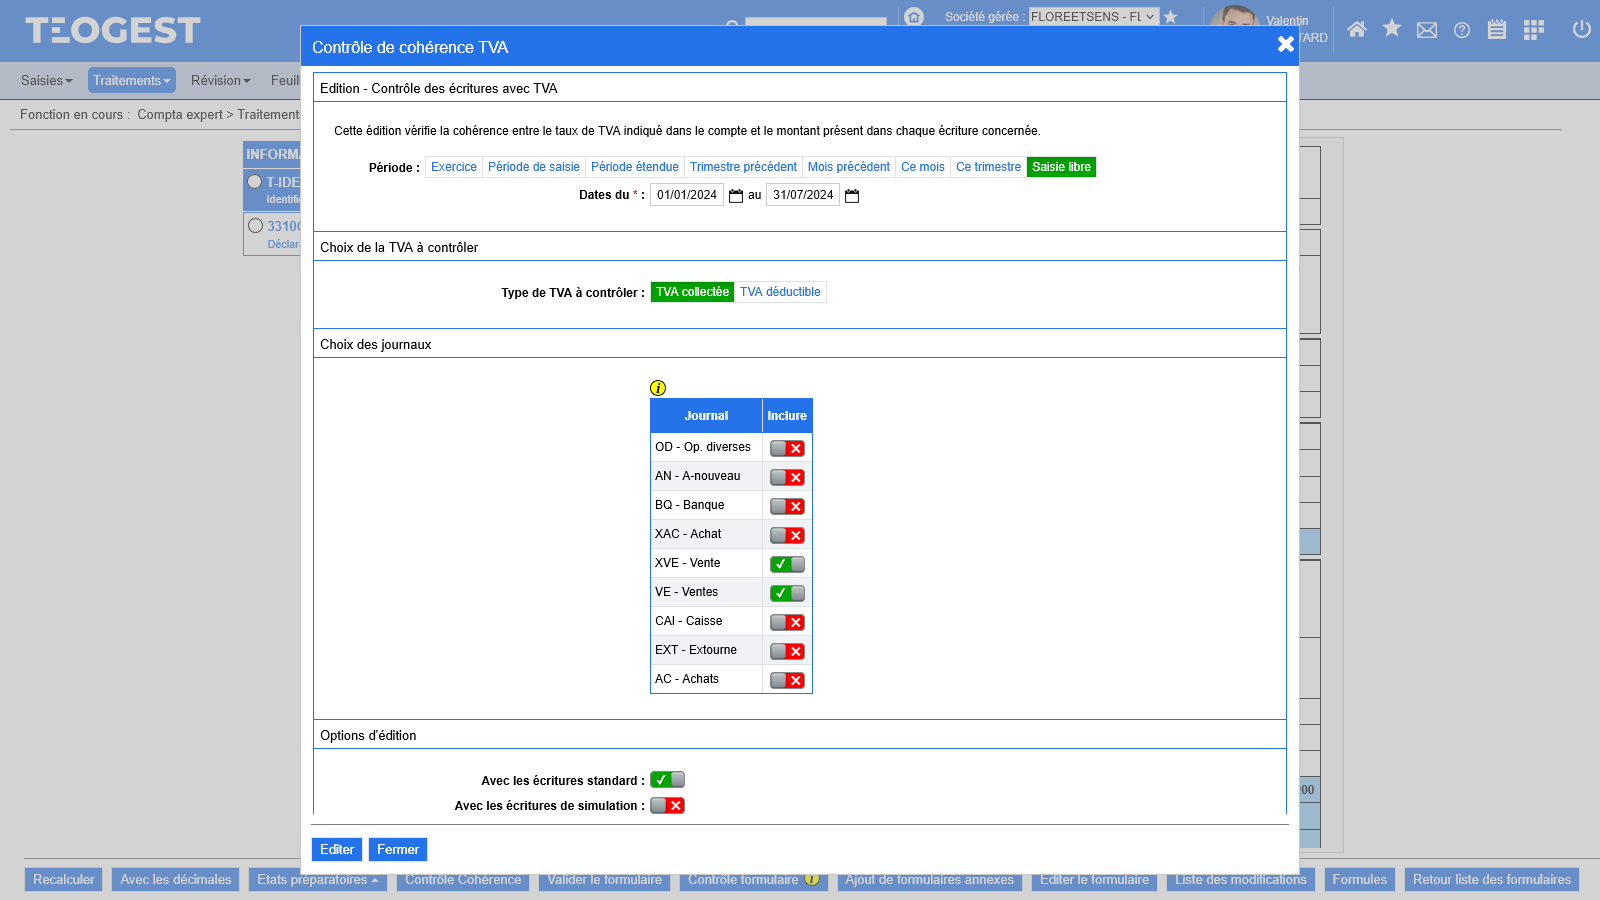Expand the Saisies menu
The width and height of the screenshot is (1600, 900).
point(46,81)
